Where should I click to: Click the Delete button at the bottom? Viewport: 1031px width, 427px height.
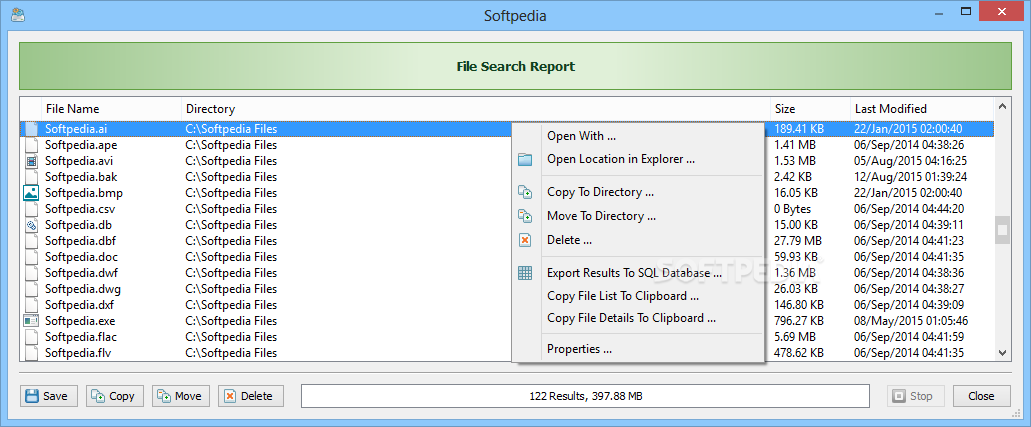pyautogui.click(x=251, y=396)
